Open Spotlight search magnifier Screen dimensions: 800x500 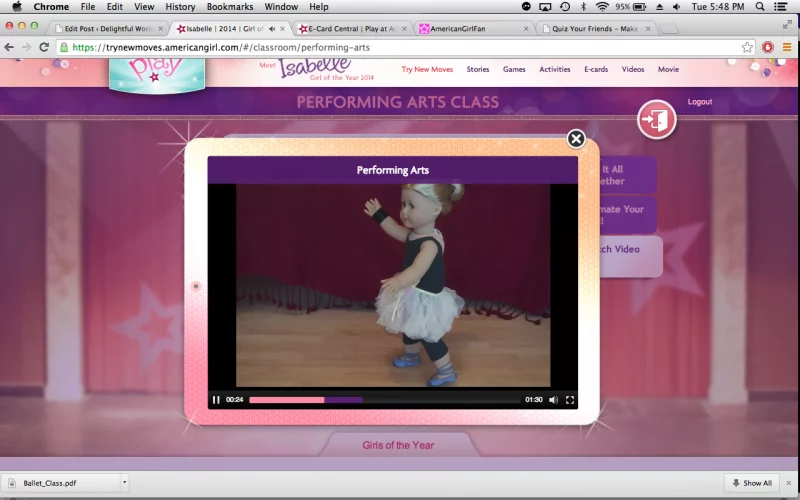coord(760,7)
